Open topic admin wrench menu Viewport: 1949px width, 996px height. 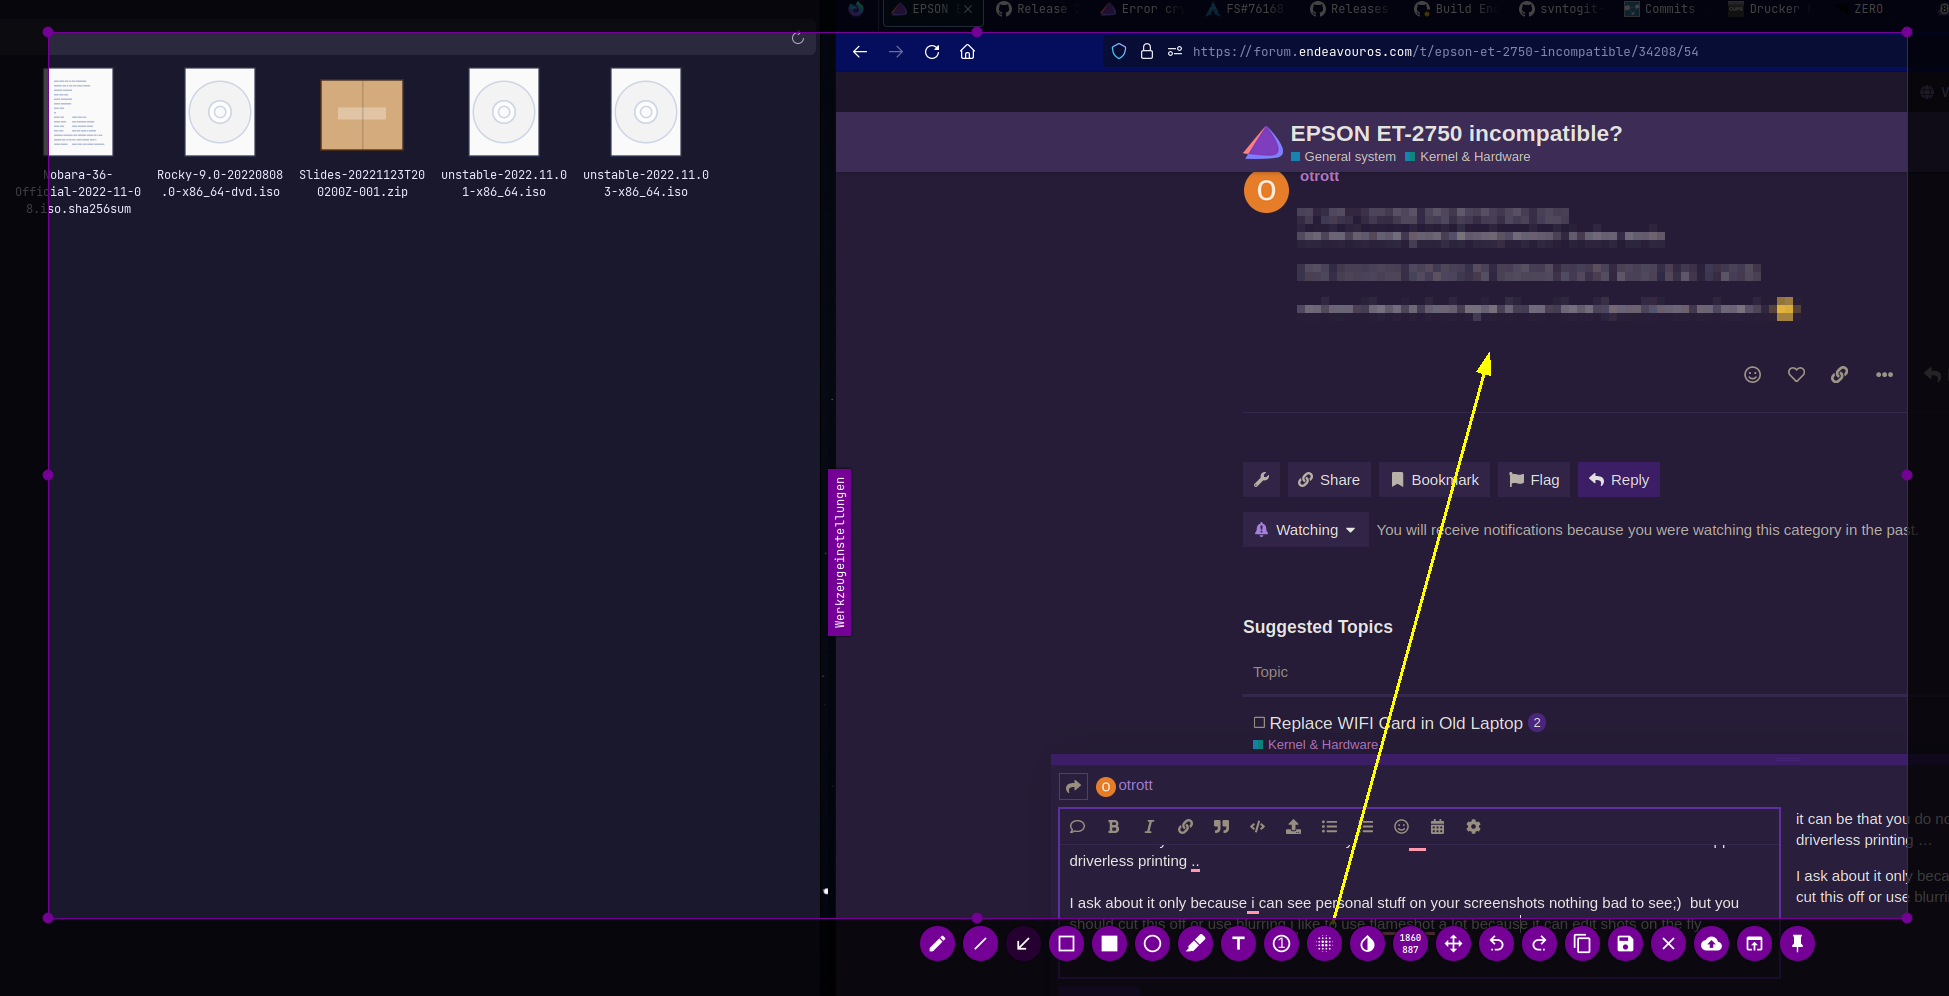click(x=1261, y=480)
